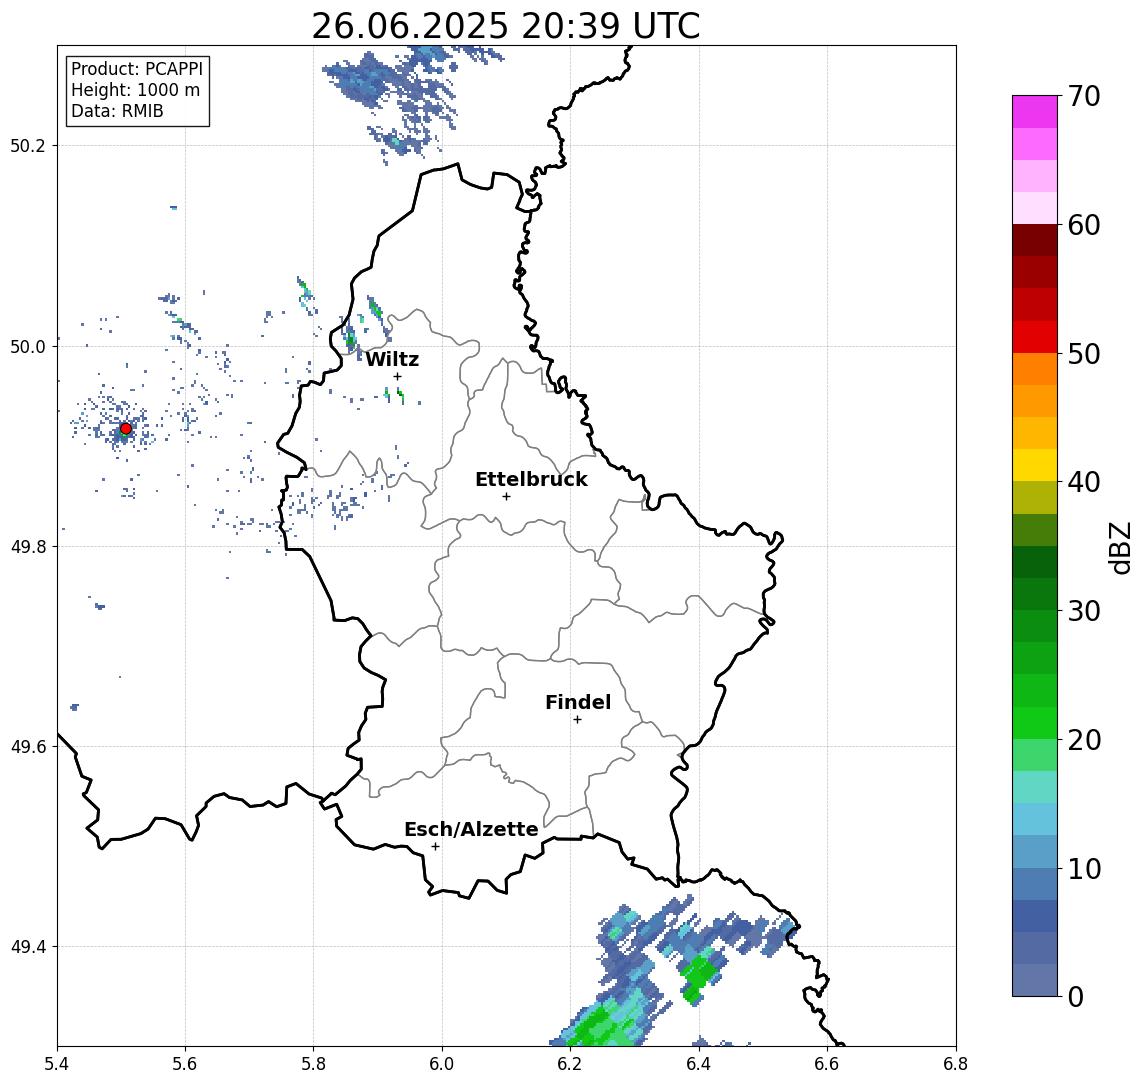Click the 60 tick on colorbar
This screenshot has height=1084, width=1145.
tap(1084, 225)
